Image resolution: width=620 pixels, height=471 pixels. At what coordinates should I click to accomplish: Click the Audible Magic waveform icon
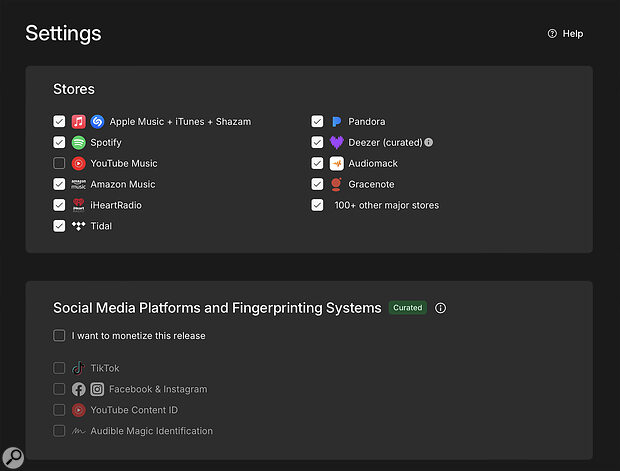[78, 431]
